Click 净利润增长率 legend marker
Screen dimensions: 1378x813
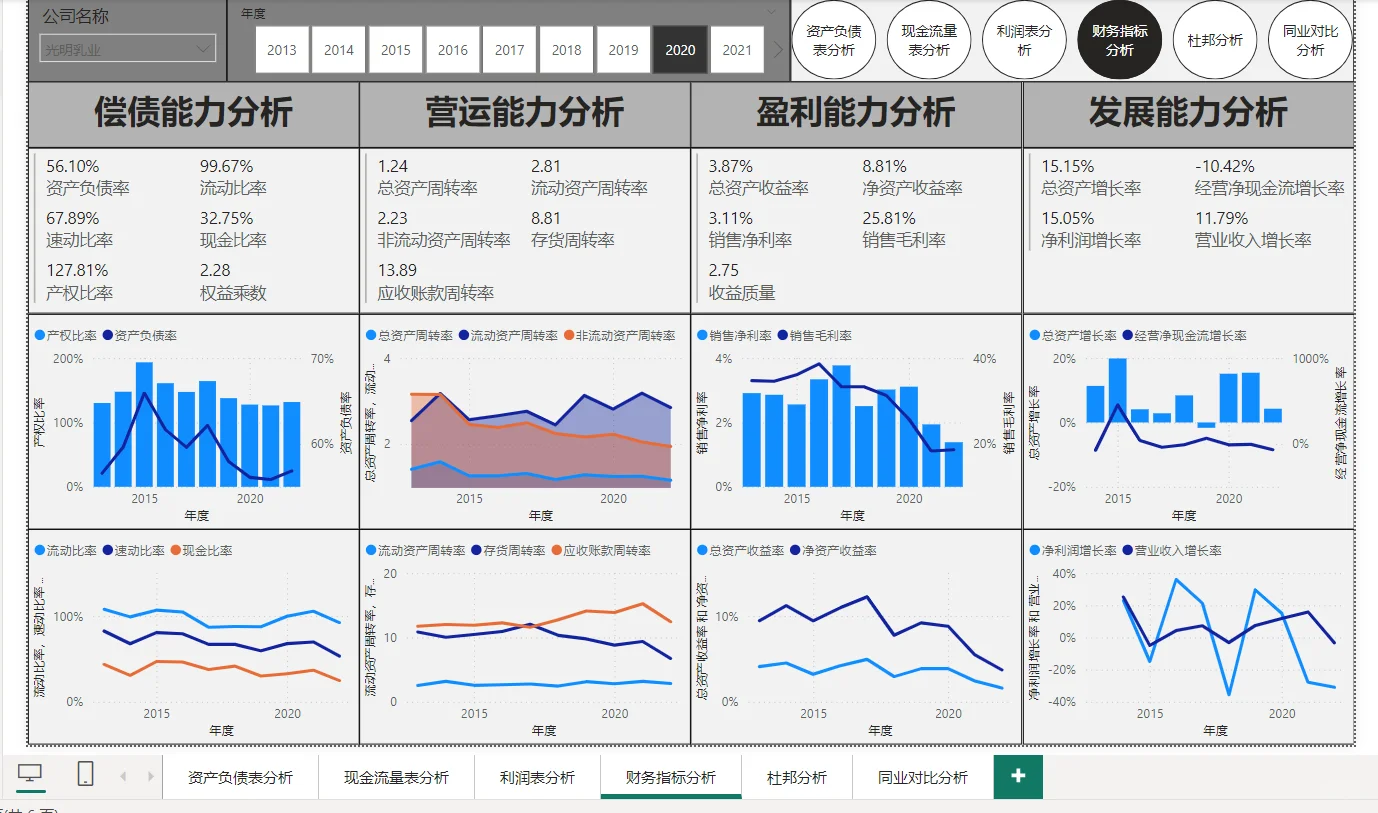pyautogui.click(x=1035, y=551)
